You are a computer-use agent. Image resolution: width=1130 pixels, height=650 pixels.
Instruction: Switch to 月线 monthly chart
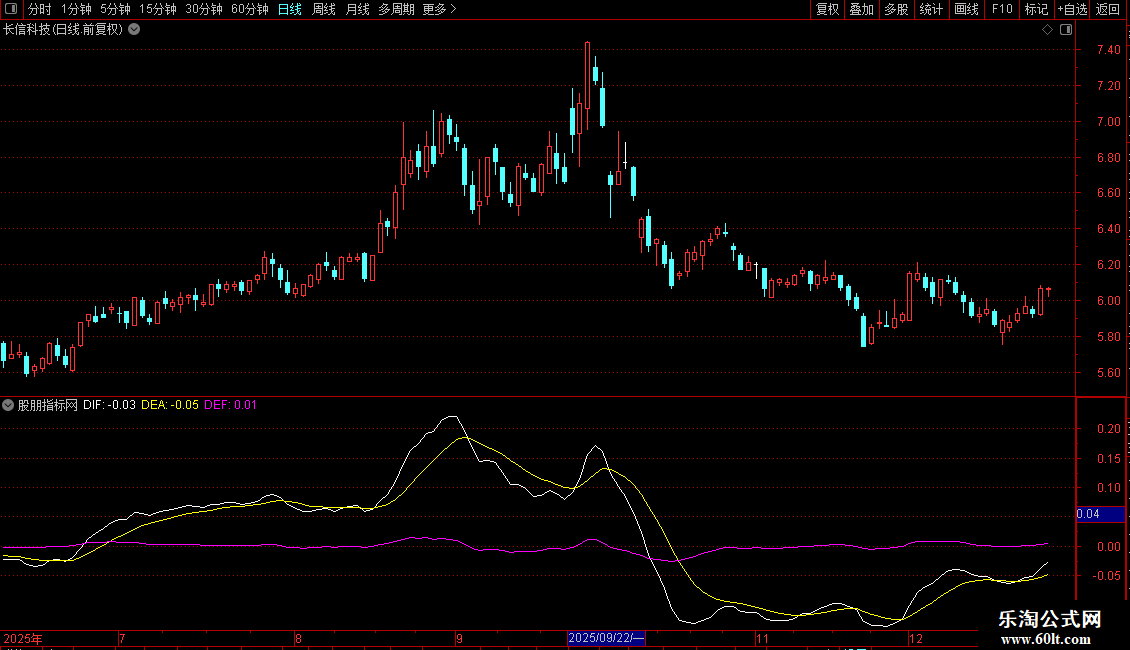point(357,9)
